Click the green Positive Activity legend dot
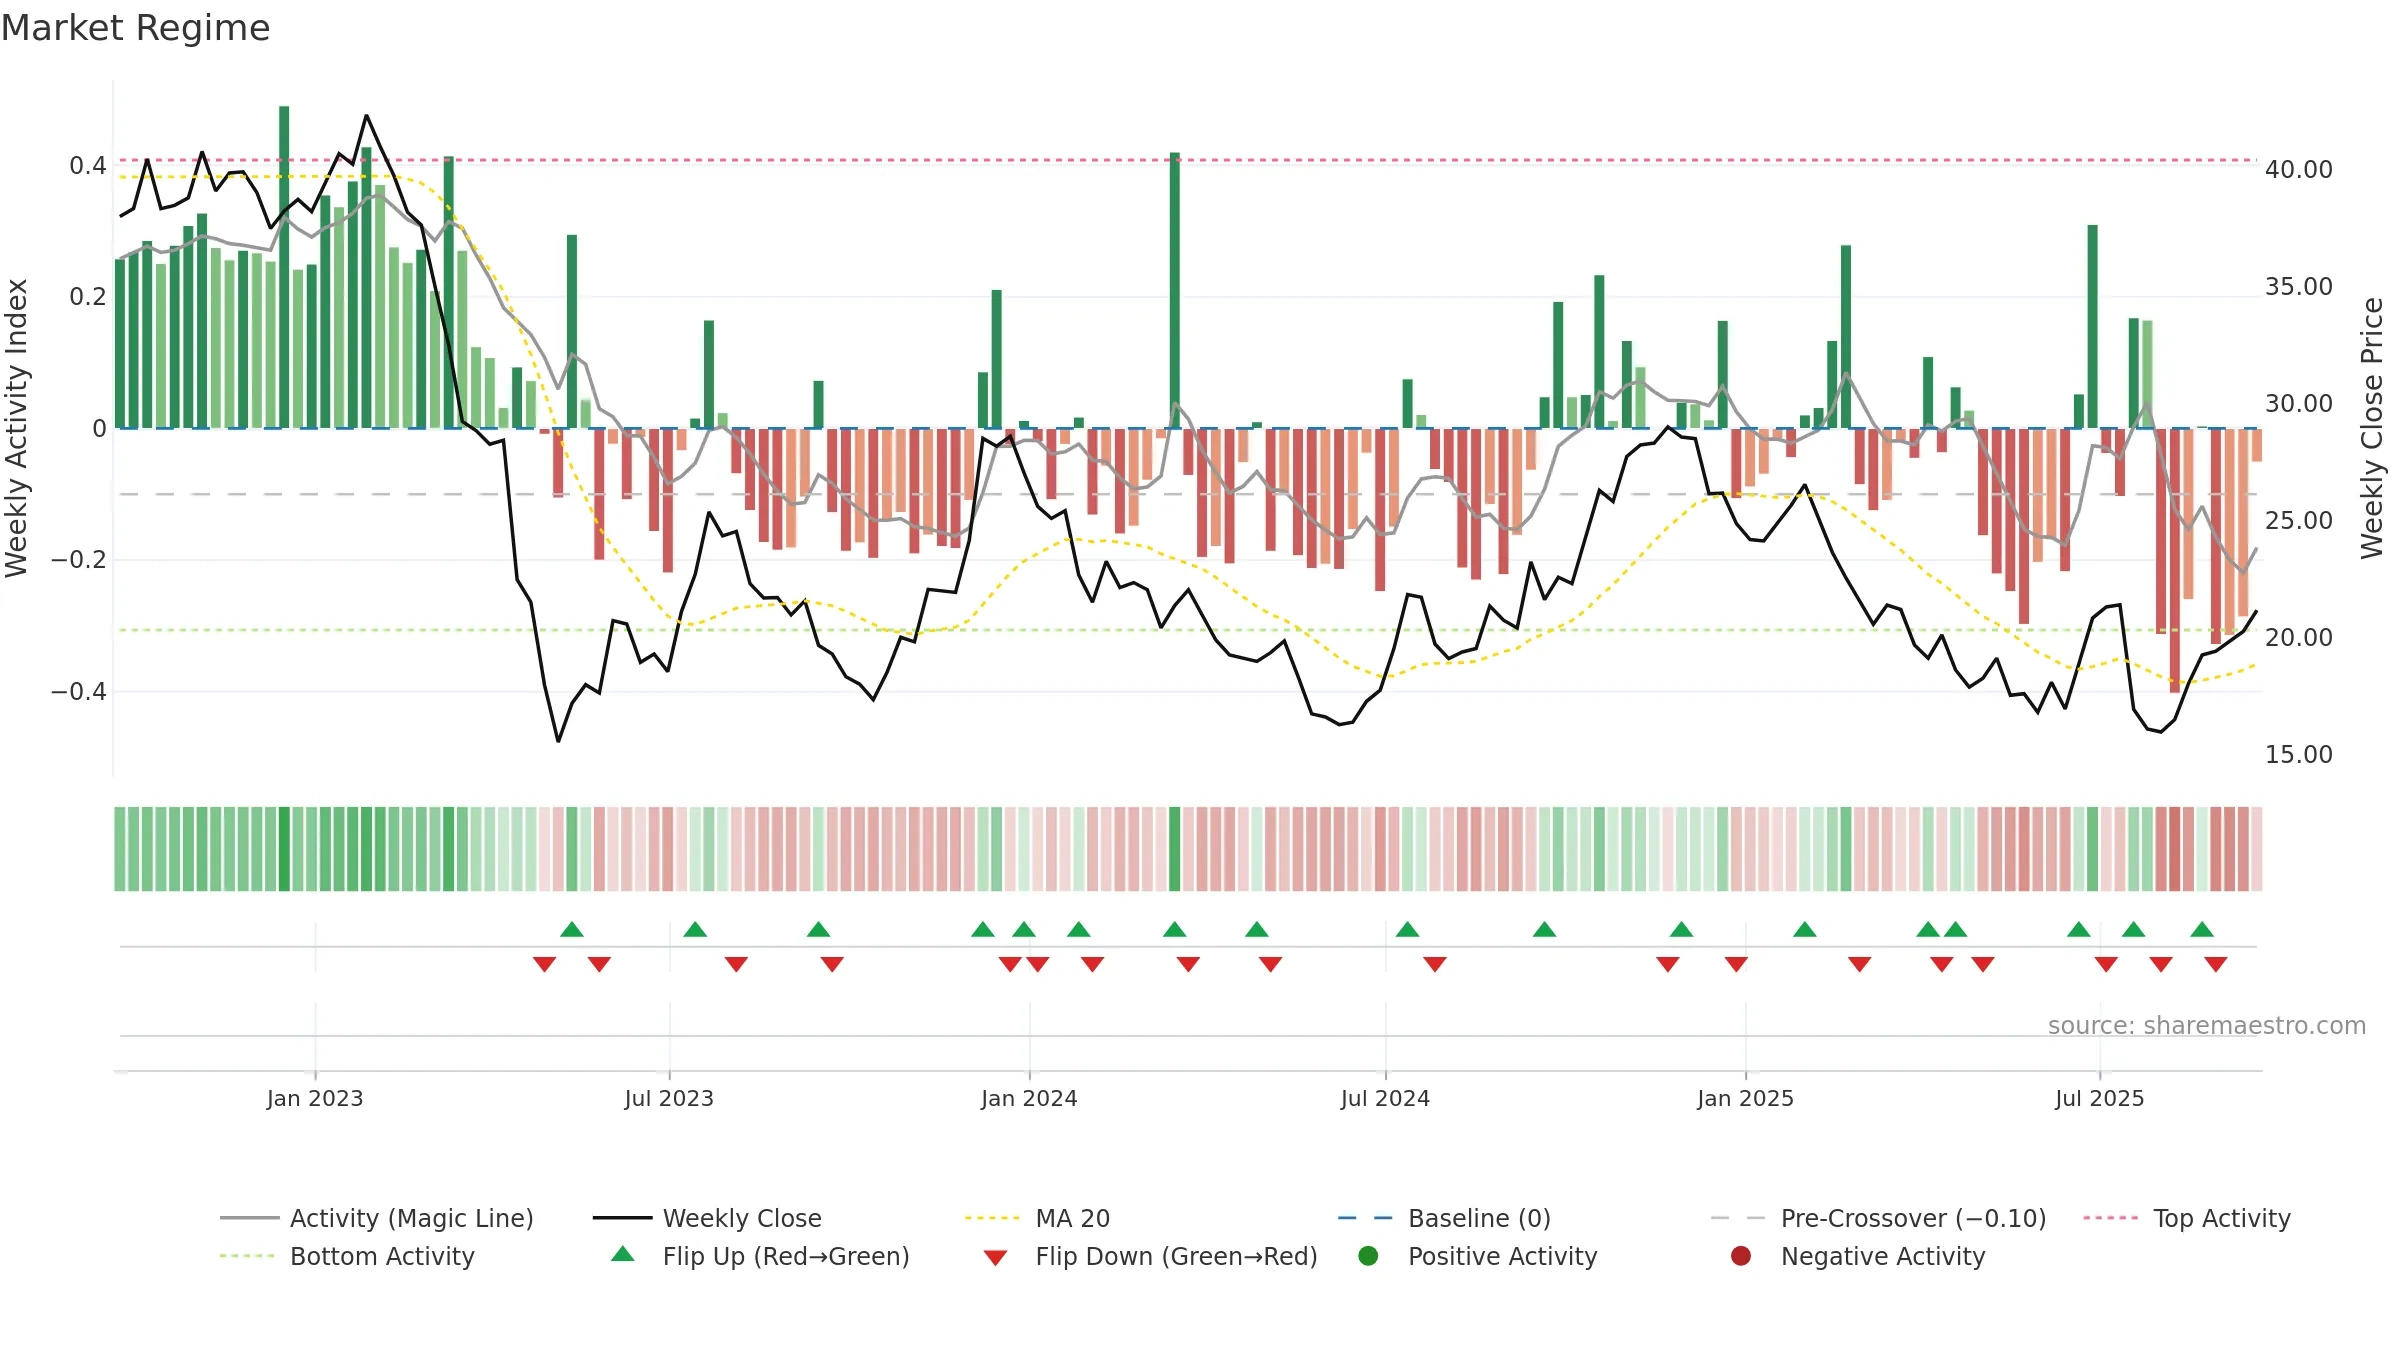The image size is (2400, 1350). click(1369, 1256)
